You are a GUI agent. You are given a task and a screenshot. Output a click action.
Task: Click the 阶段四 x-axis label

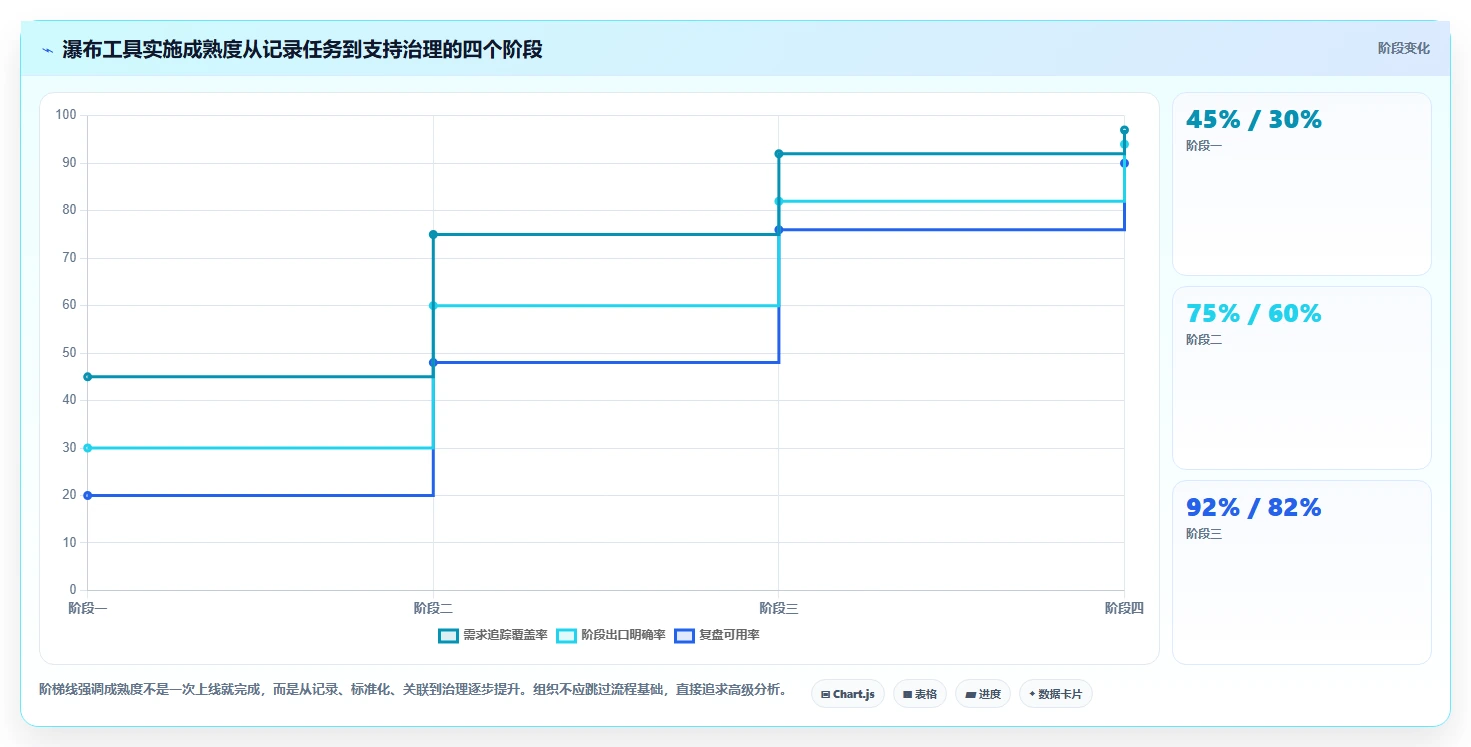coord(1124,608)
